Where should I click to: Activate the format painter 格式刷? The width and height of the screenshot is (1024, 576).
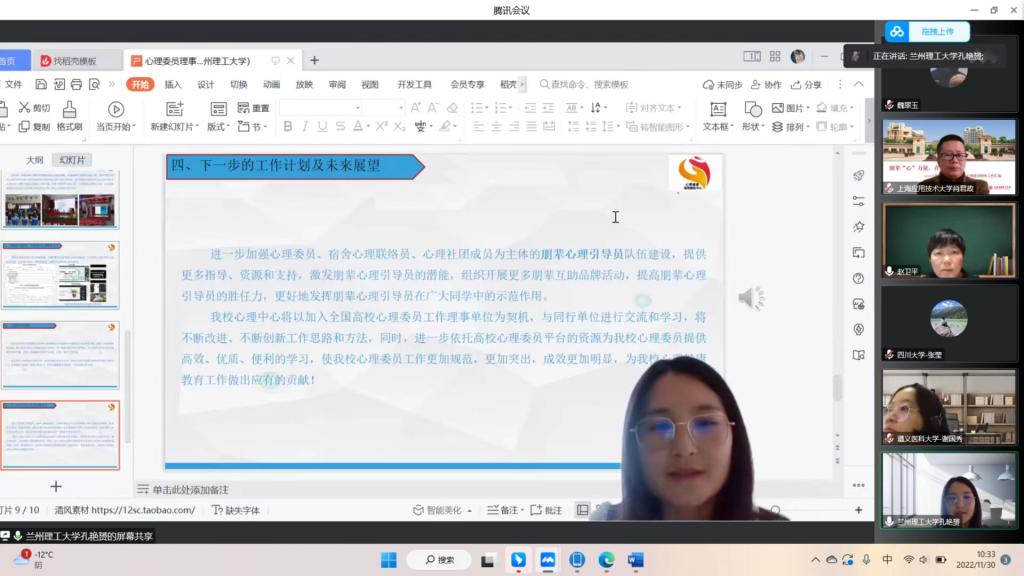[69, 116]
